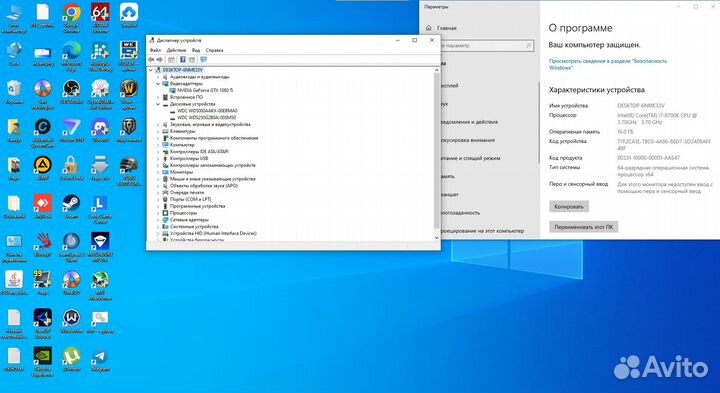The image size is (720, 393).
Task: Open the red-hand Bloody mouse shortcut
Action: pos(43,244)
